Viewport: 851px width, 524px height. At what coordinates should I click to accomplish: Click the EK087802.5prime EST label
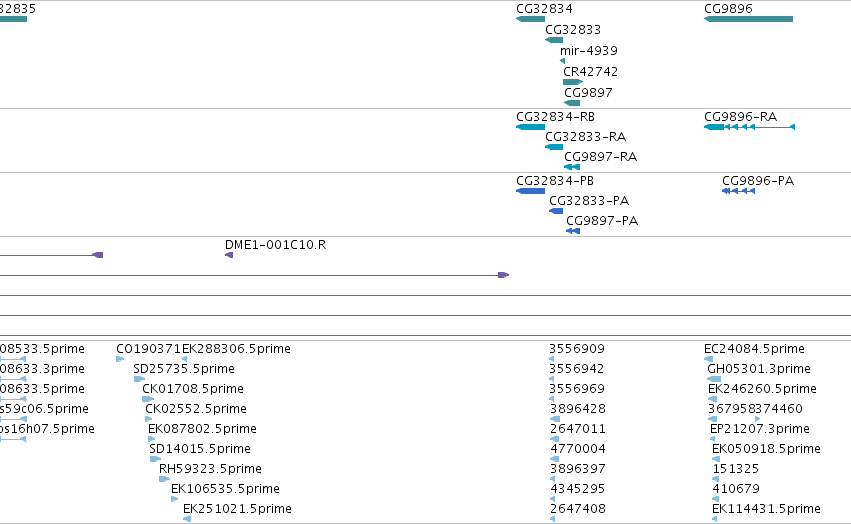tap(202, 429)
